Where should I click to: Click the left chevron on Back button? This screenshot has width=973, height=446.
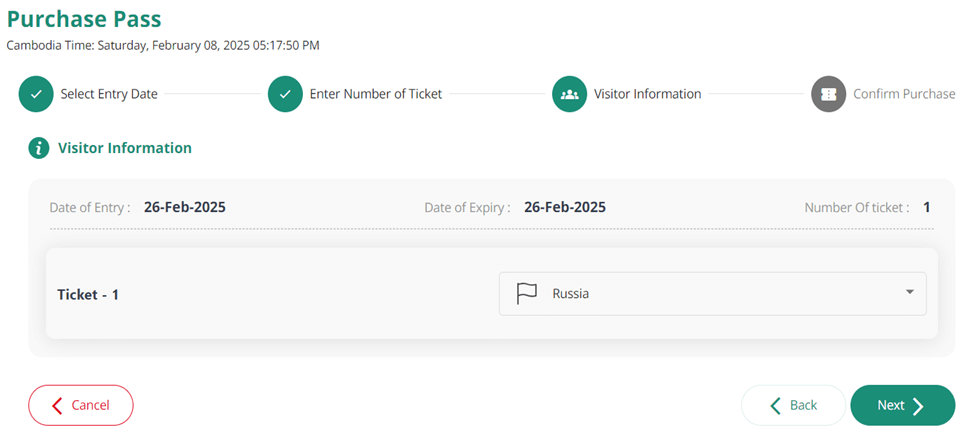tap(775, 406)
